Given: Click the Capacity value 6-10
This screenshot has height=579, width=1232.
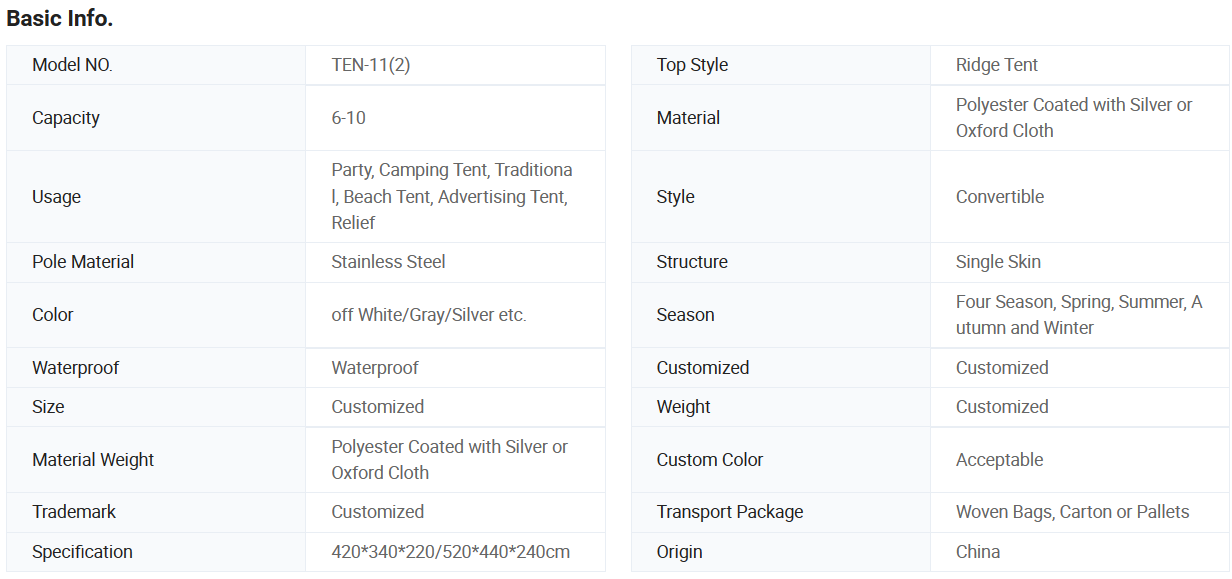Looking at the screenshot, I should [x=349, y=118].
